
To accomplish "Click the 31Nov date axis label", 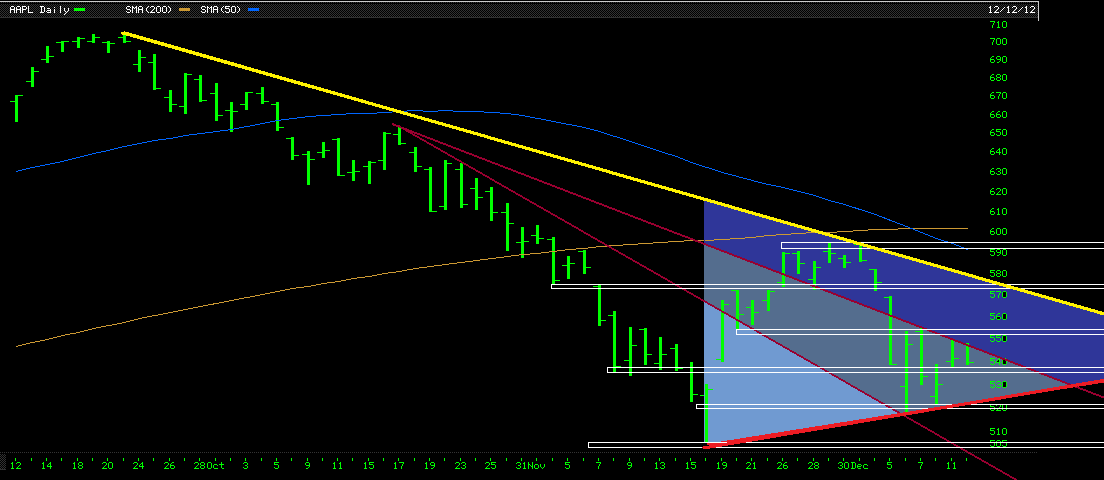I will (531, 465).
